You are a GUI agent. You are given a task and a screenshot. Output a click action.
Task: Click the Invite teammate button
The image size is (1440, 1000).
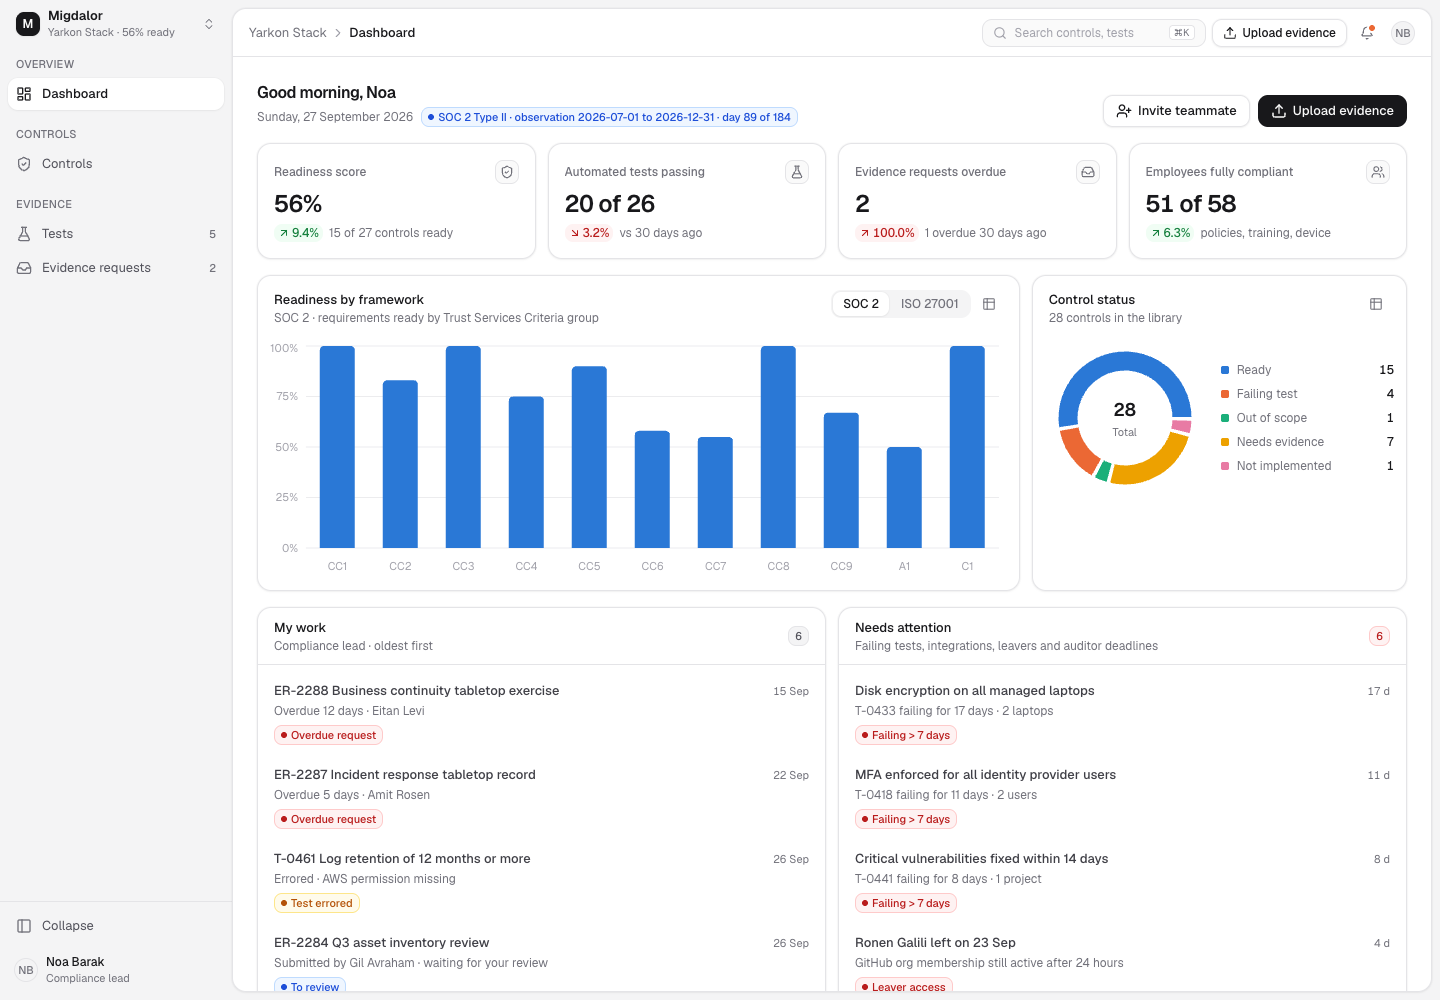pos(1176,111)
